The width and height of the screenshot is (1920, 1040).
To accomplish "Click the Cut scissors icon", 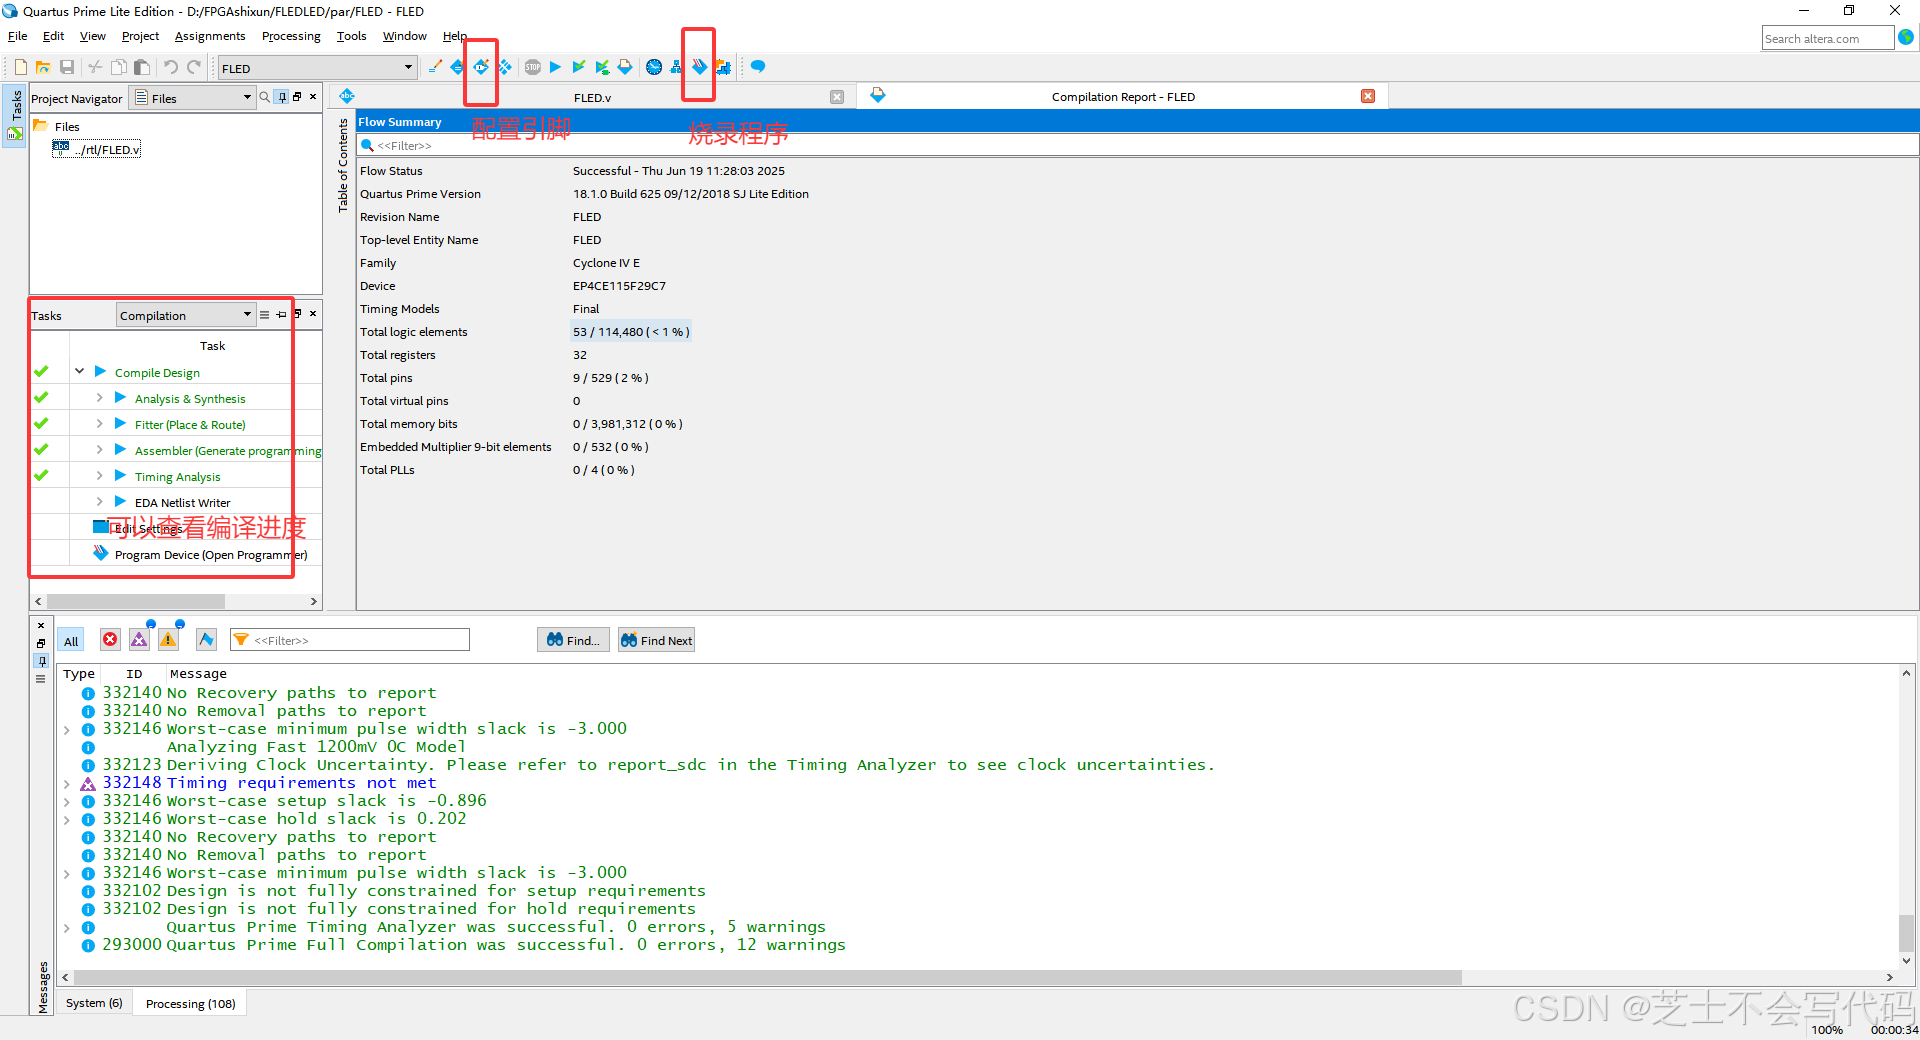I will tap(95, 67).
